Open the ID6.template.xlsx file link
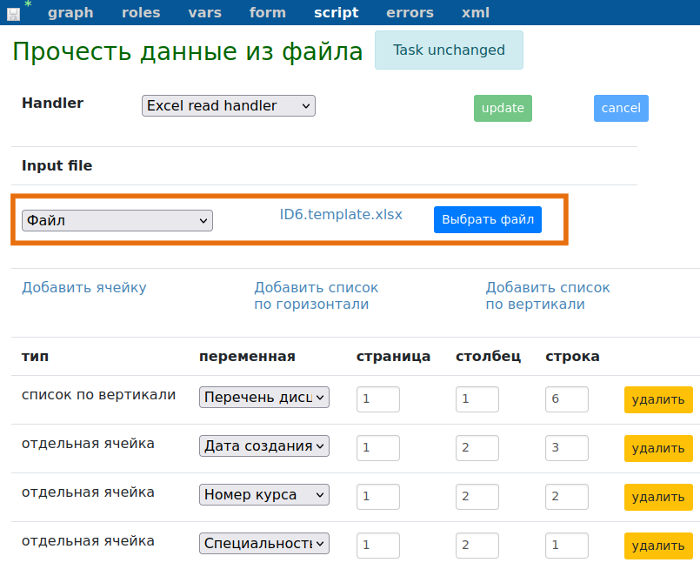This screenshot has height=576, width=700. tap(341, 214)
